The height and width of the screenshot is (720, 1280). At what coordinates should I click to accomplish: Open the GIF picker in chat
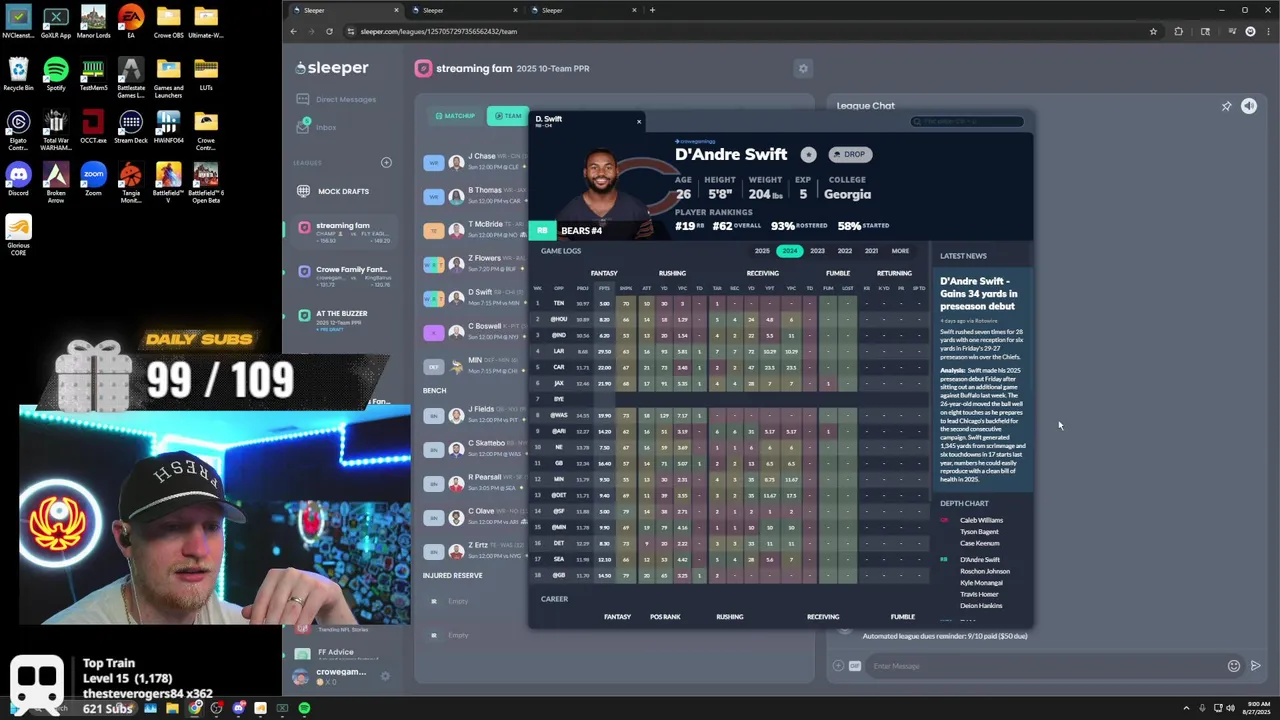855,666
